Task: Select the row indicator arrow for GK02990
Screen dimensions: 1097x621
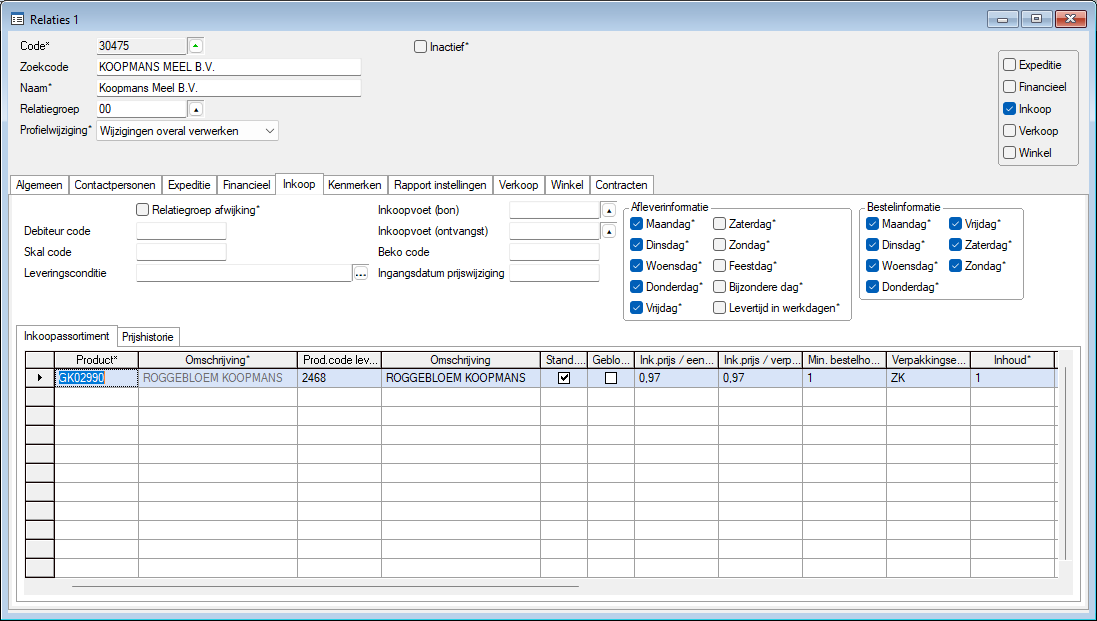Action: click(x=40, y=378)
